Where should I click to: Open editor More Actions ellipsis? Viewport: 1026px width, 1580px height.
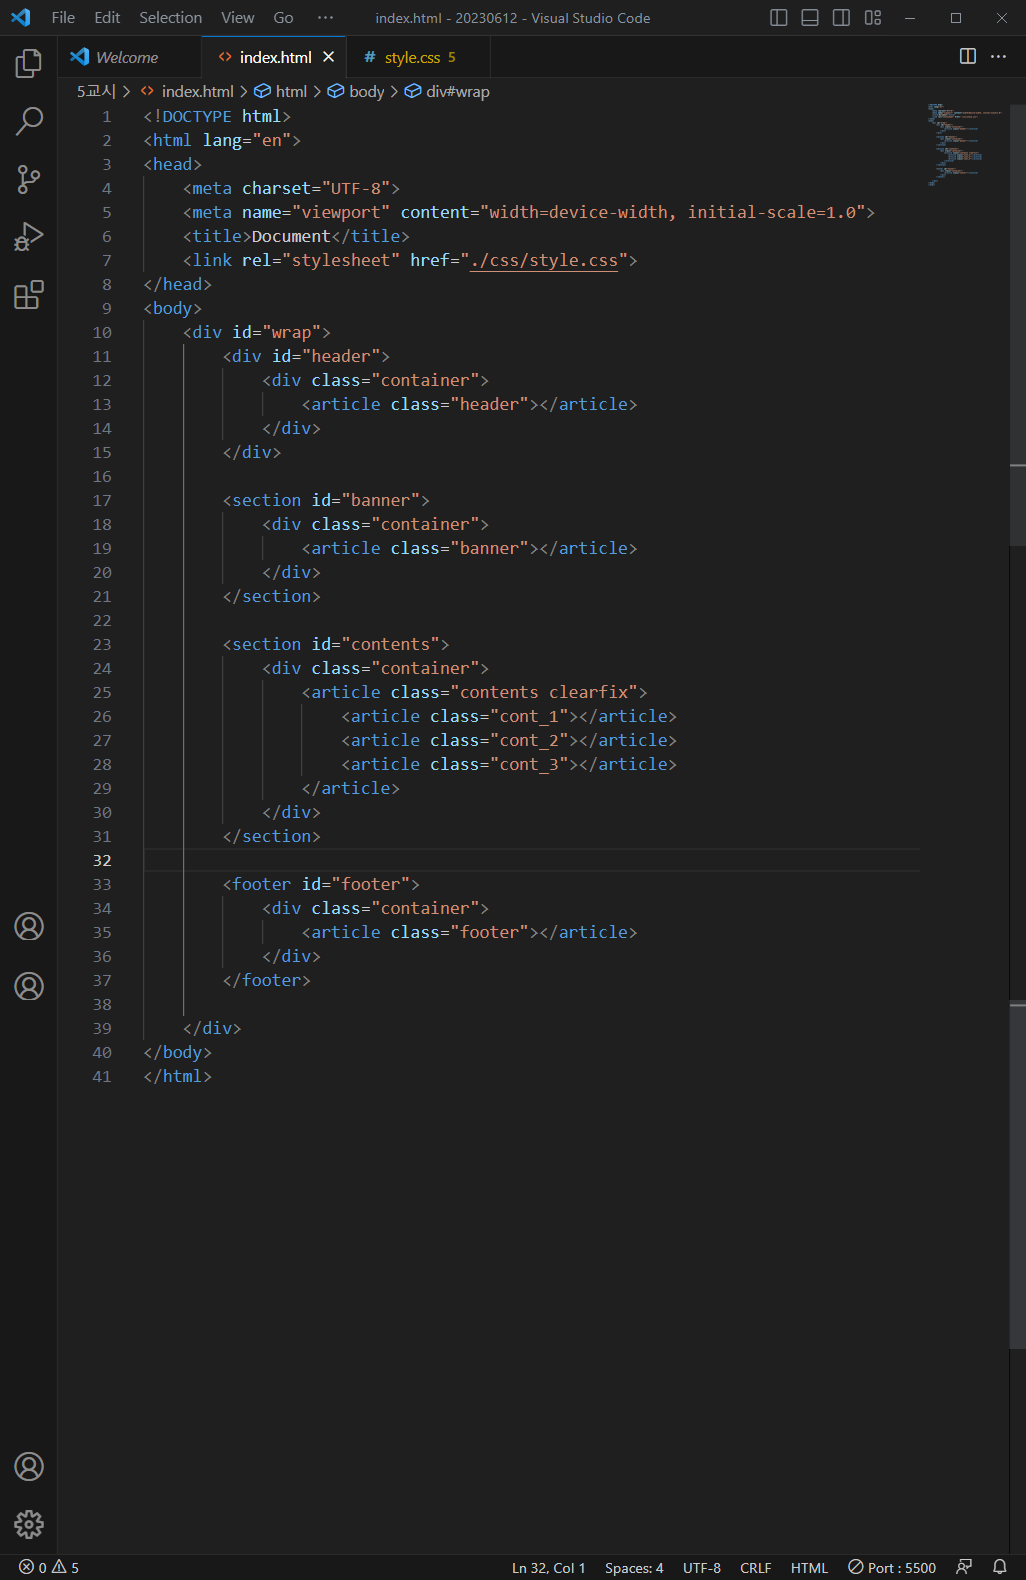(998, 56)
